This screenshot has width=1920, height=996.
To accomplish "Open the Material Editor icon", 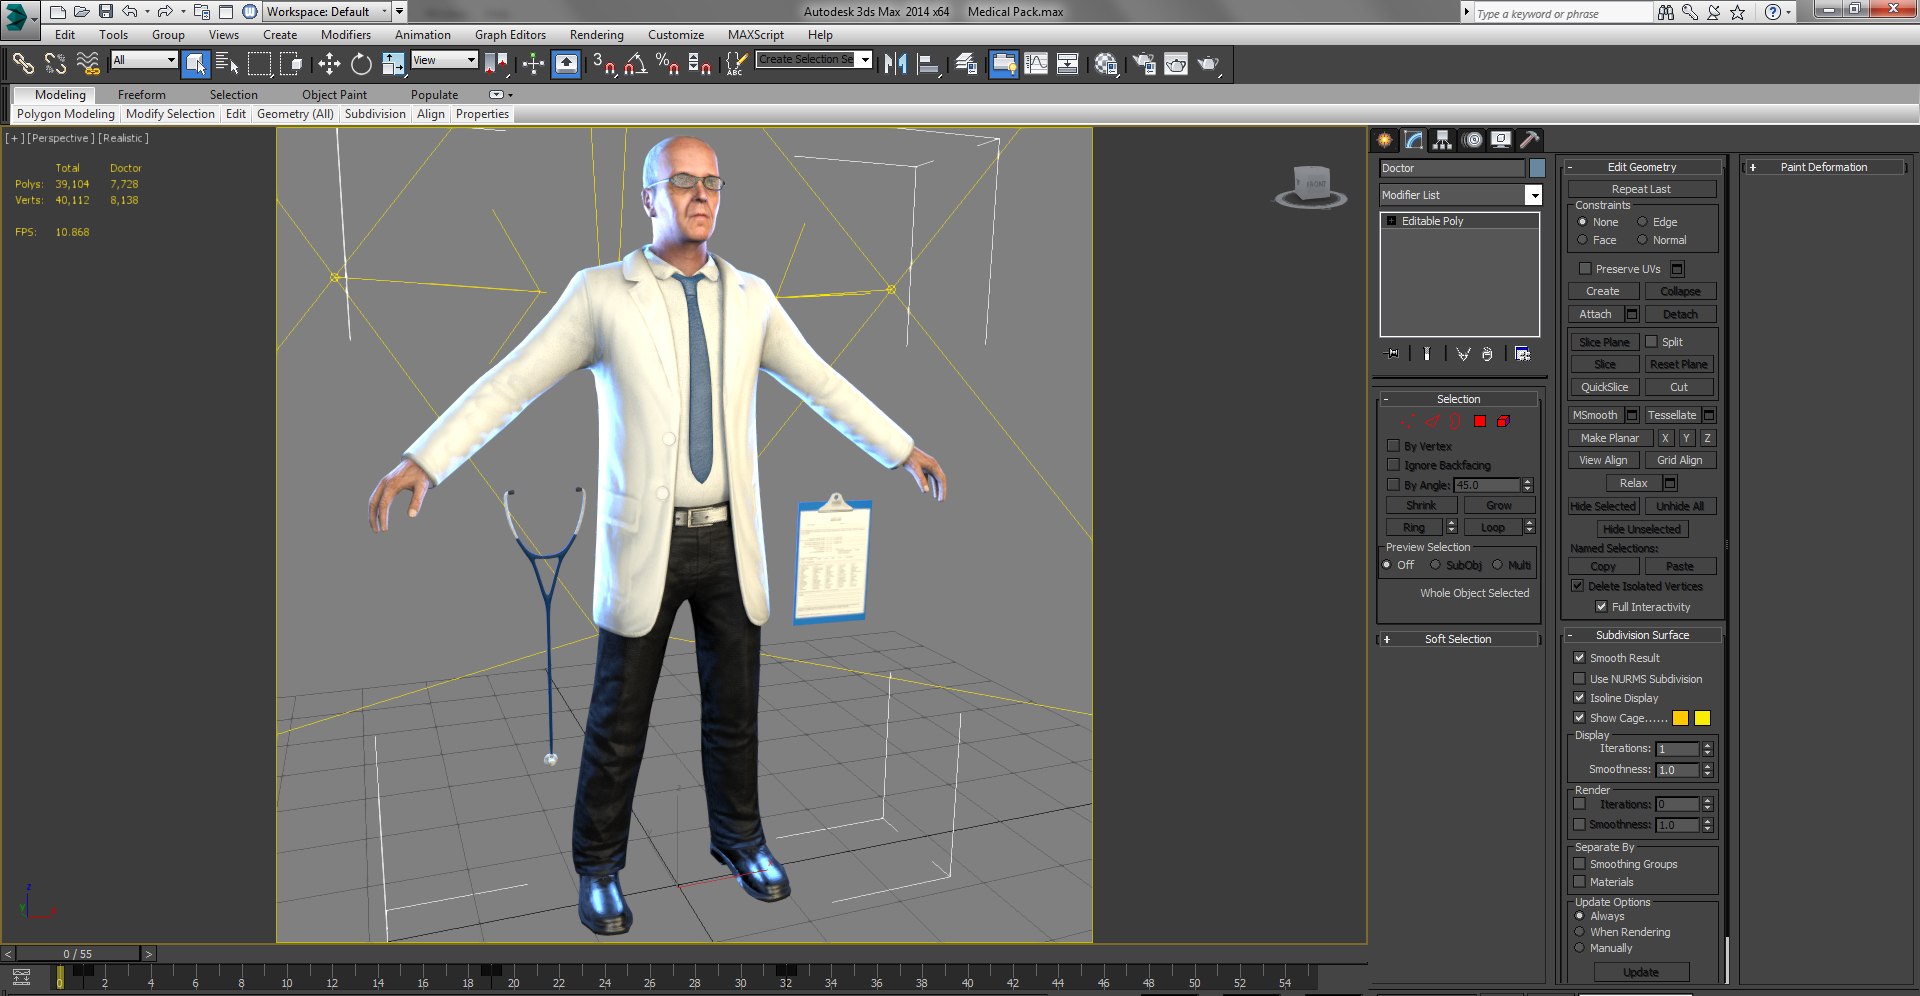I will (x=1105, y=64).
